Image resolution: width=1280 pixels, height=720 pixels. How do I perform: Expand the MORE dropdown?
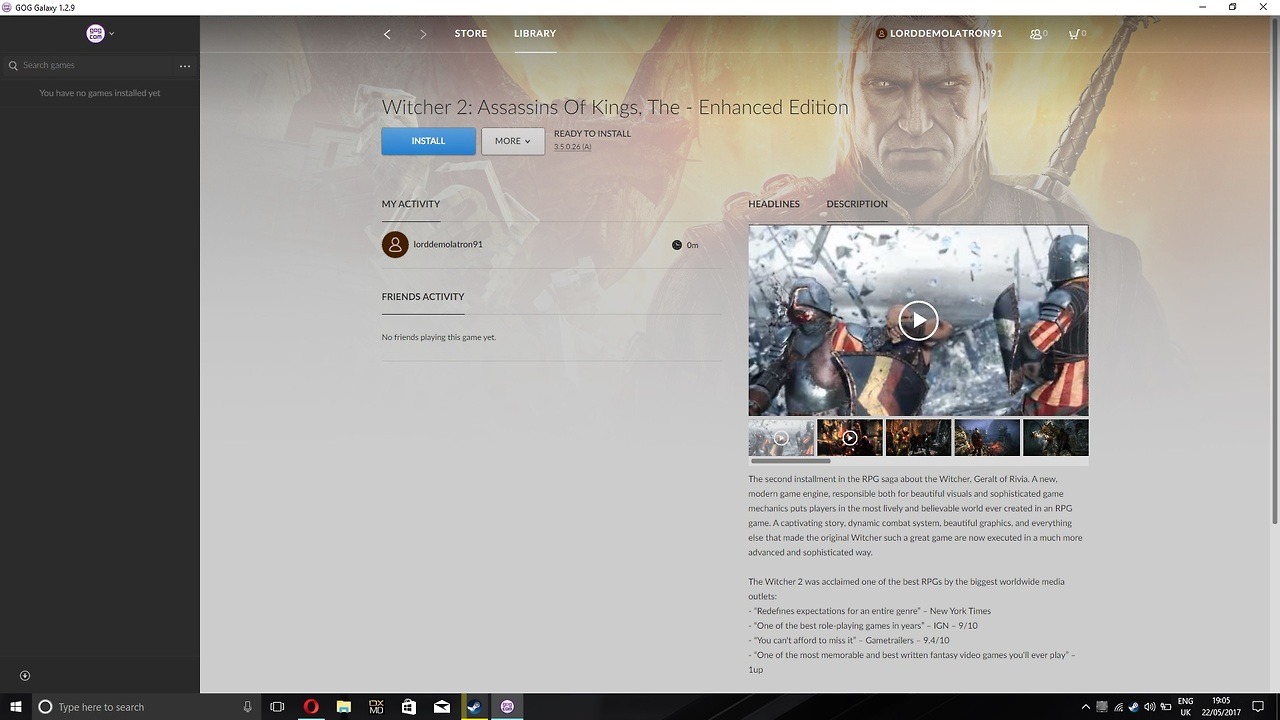tap(513, 141)
